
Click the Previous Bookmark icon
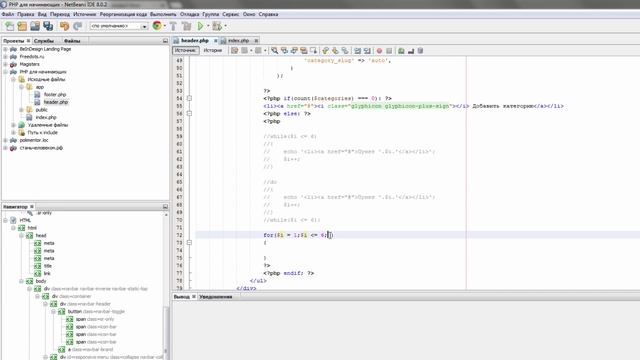(x=325, y=51)
